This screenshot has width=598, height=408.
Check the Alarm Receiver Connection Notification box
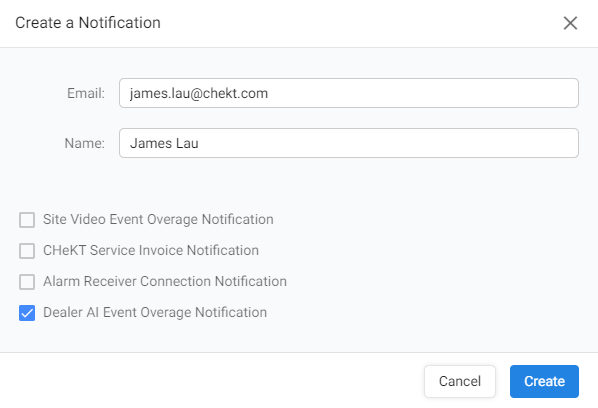tap(27, 282)
